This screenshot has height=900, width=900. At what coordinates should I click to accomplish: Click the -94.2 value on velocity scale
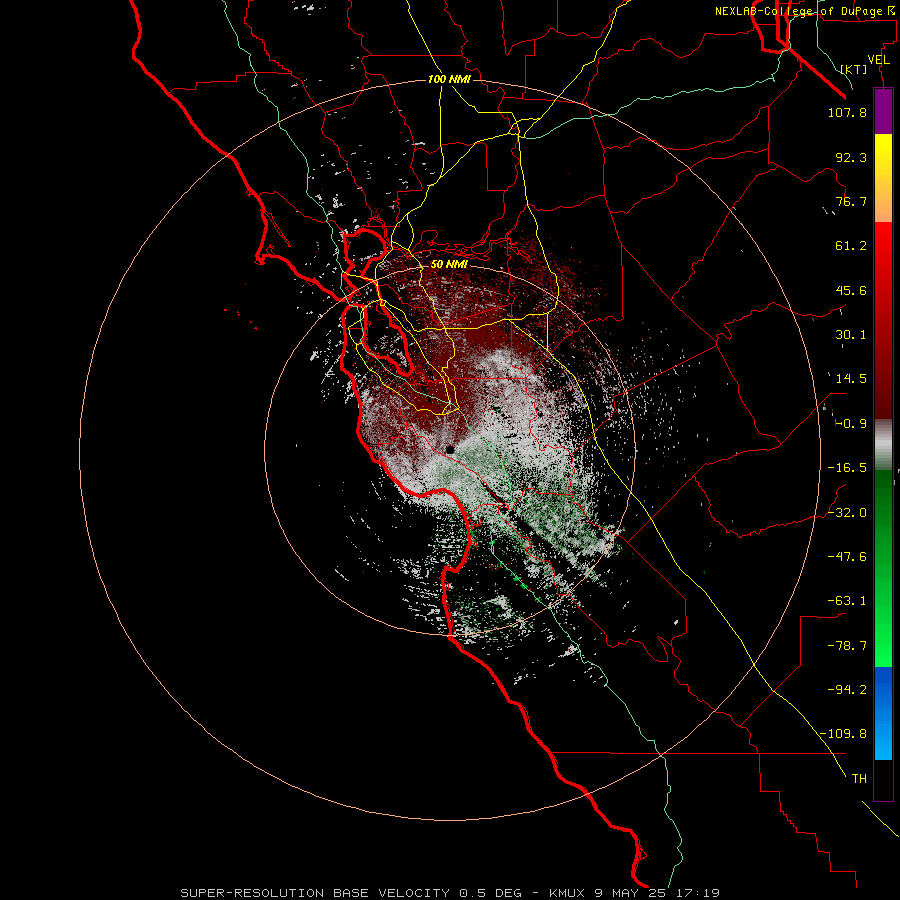(x=847, y=690)
